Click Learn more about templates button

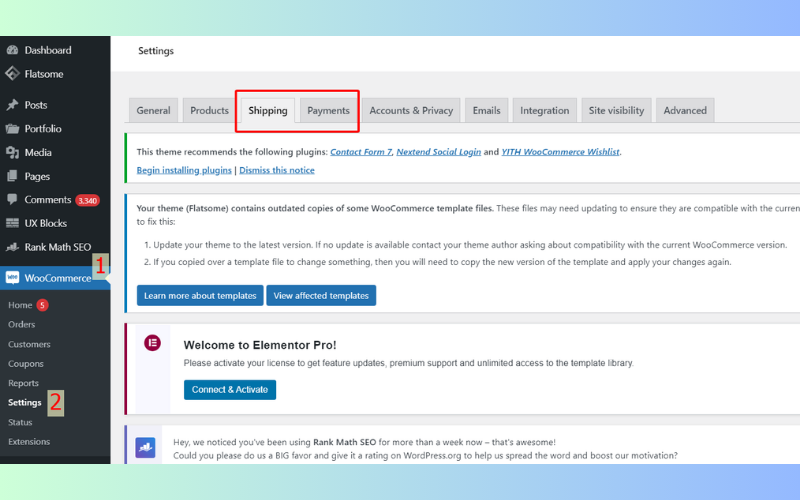[200, 295]
